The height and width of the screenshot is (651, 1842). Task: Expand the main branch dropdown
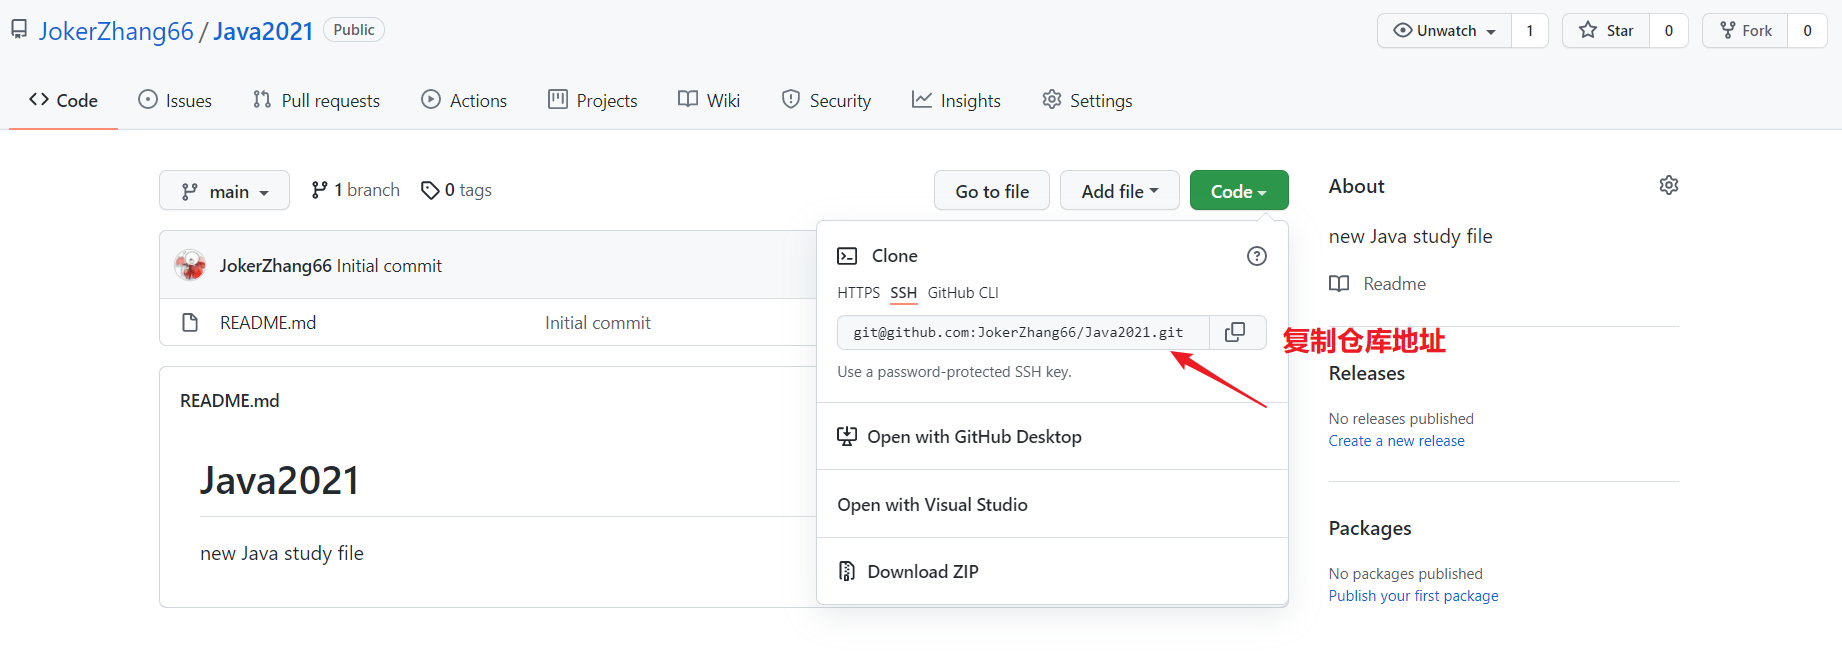click(224, 191)
